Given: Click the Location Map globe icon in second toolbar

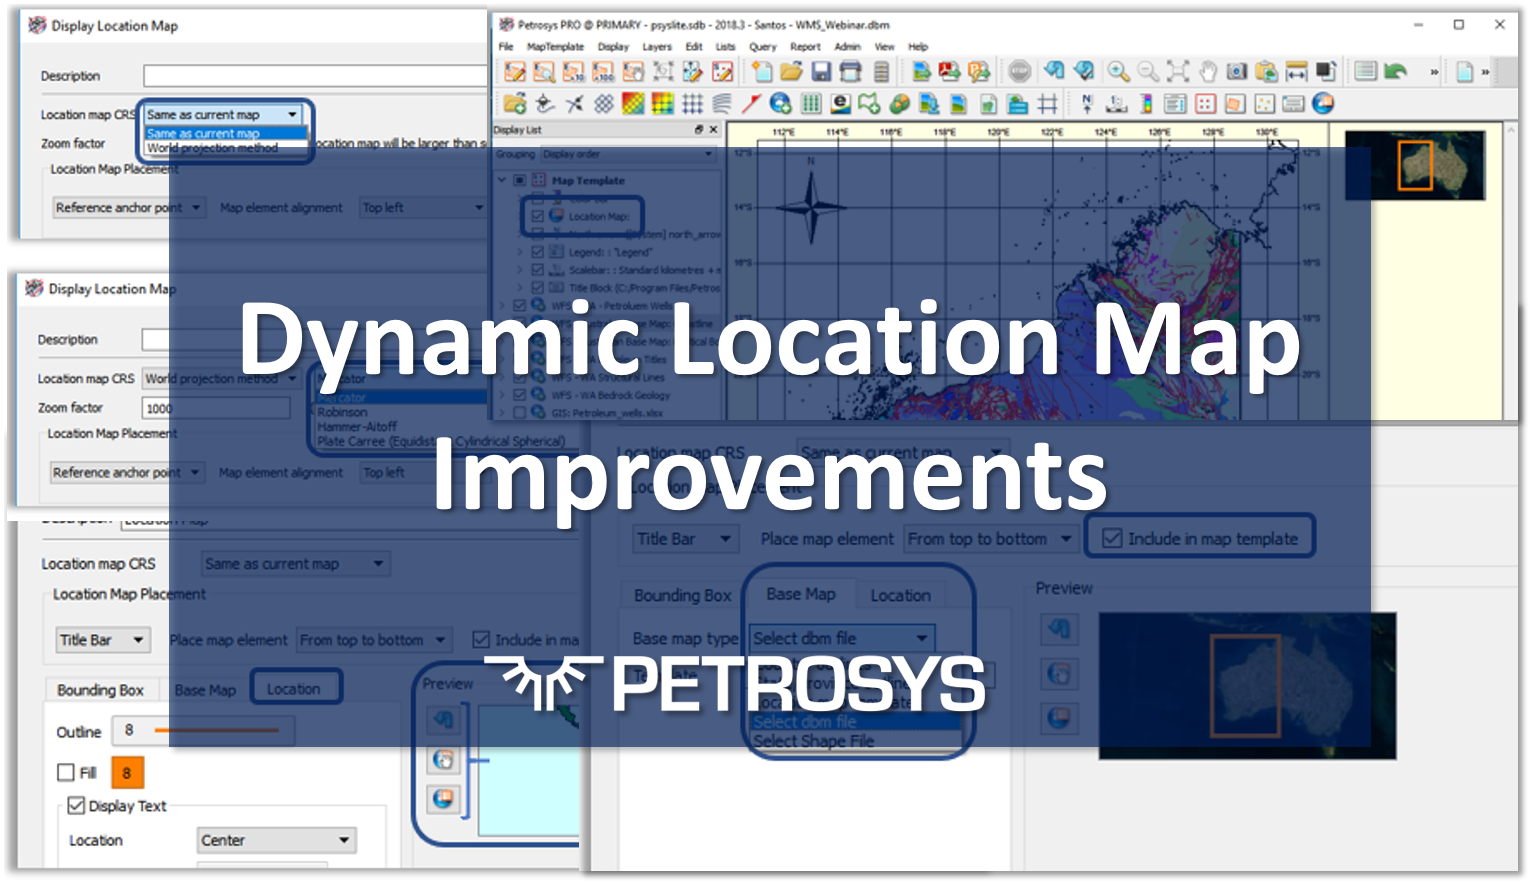Looking at the screenshot, I should coord(1323,103).
